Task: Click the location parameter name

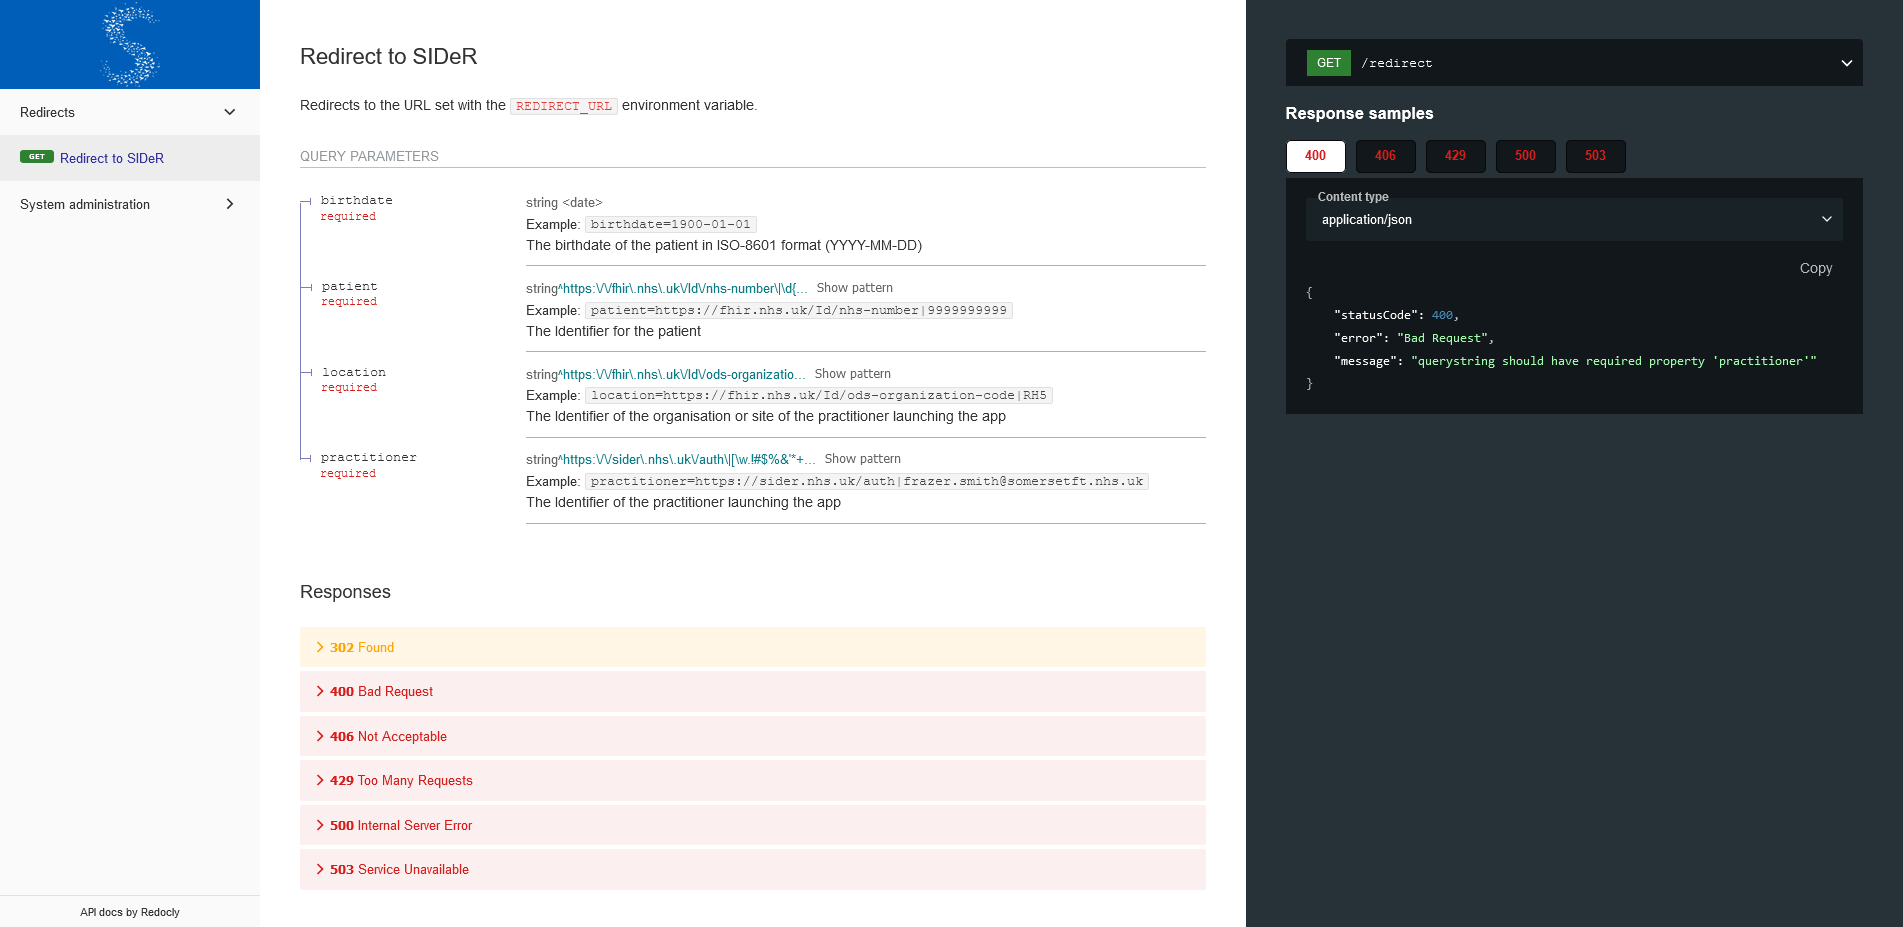Action: click(x=353, y=372)
